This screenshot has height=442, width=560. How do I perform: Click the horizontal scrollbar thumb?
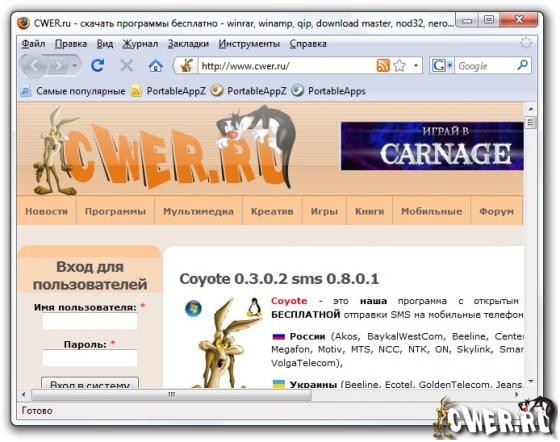click(171, 395)
